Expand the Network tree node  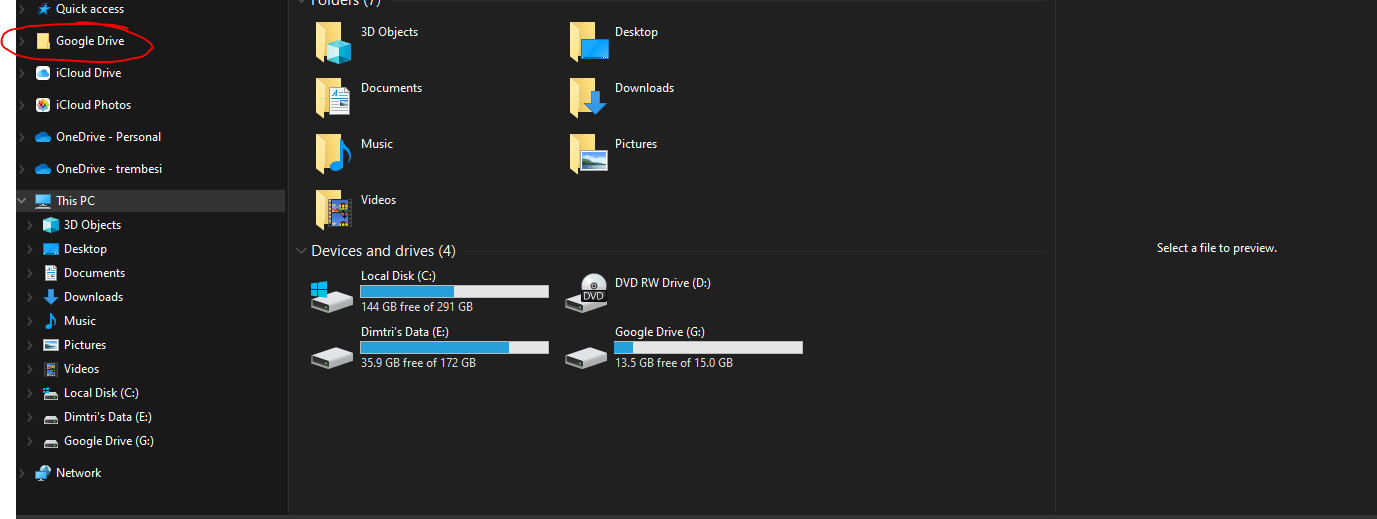point(21,473)
